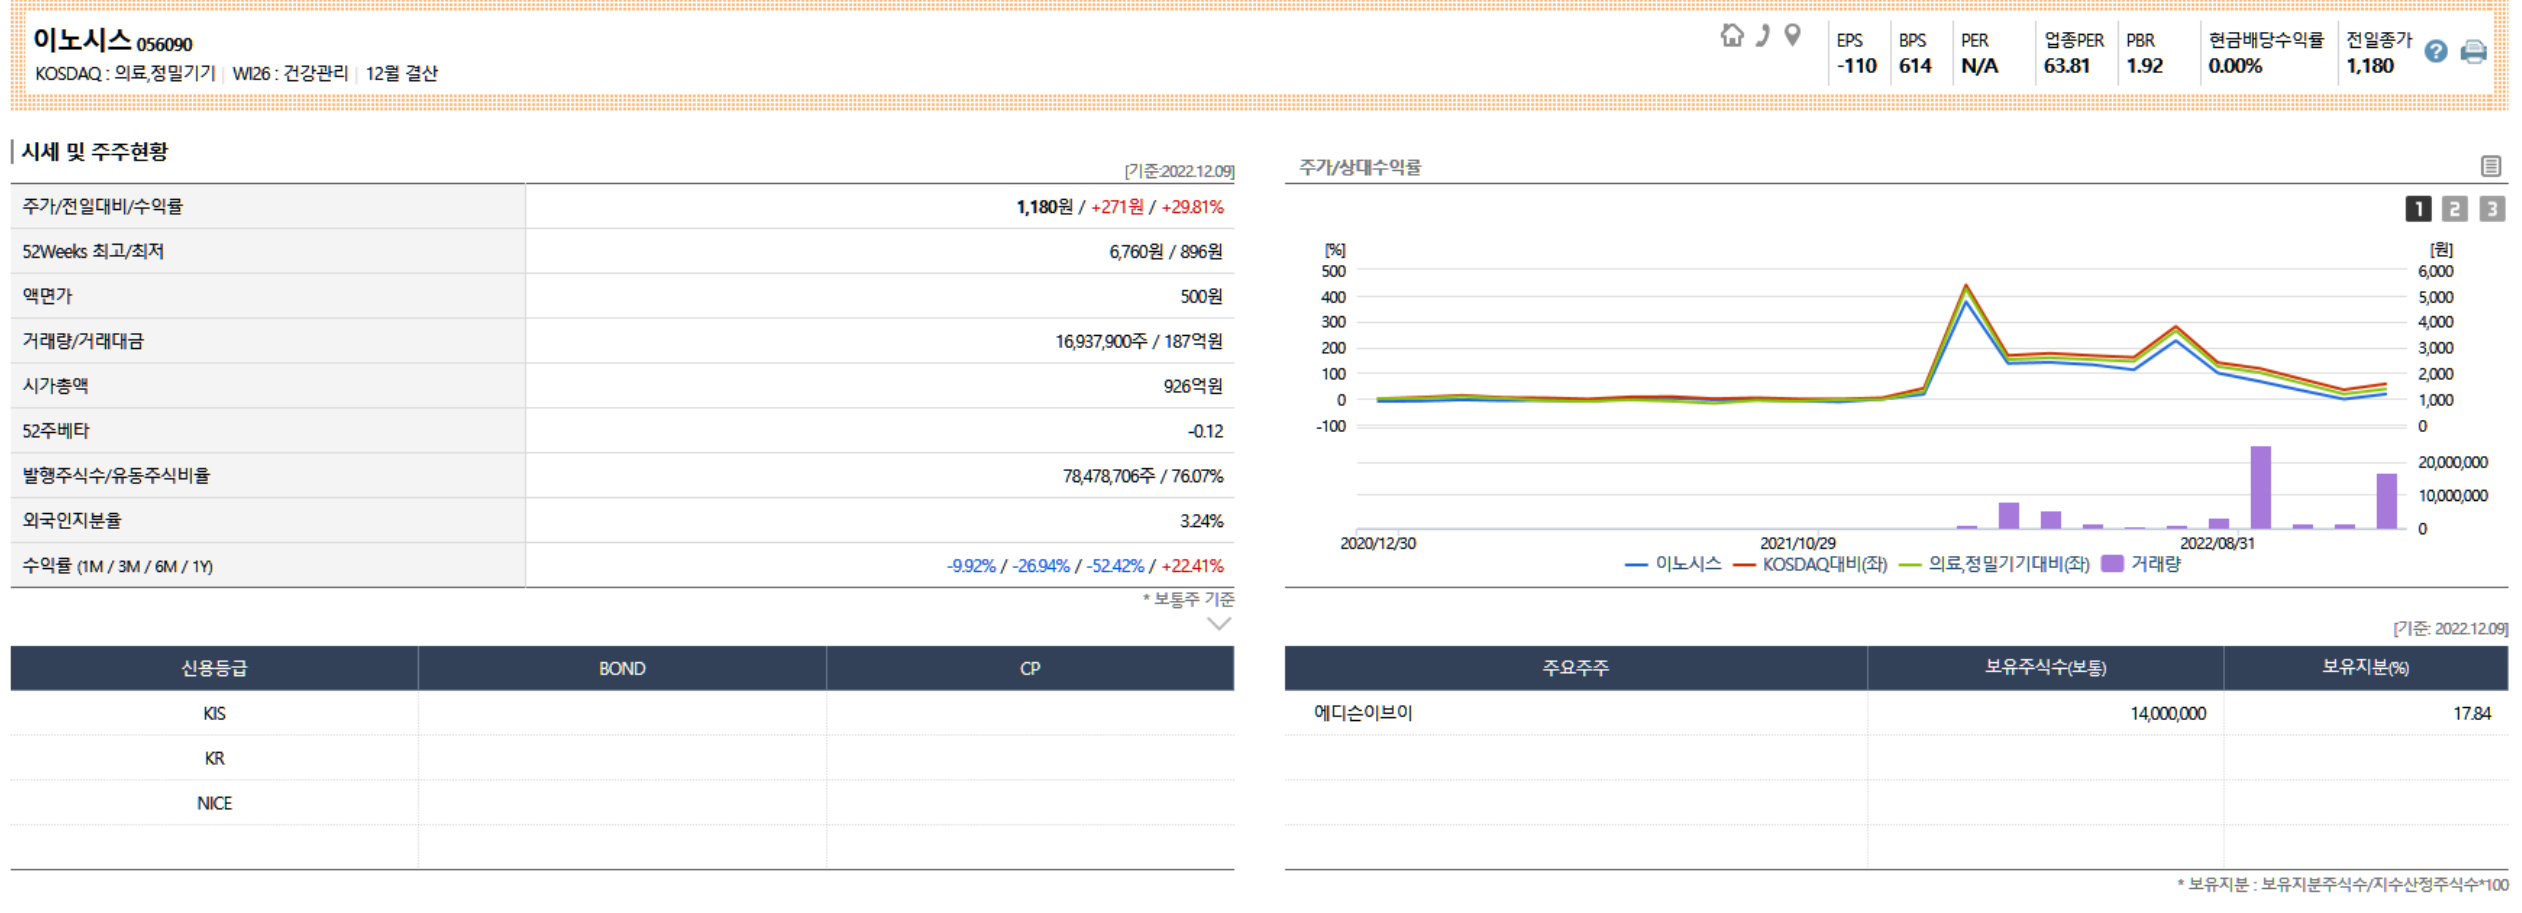This screenshot has height=913, width=2522.
Task: Click the BPS value 614
Action: click(1915, 66)
